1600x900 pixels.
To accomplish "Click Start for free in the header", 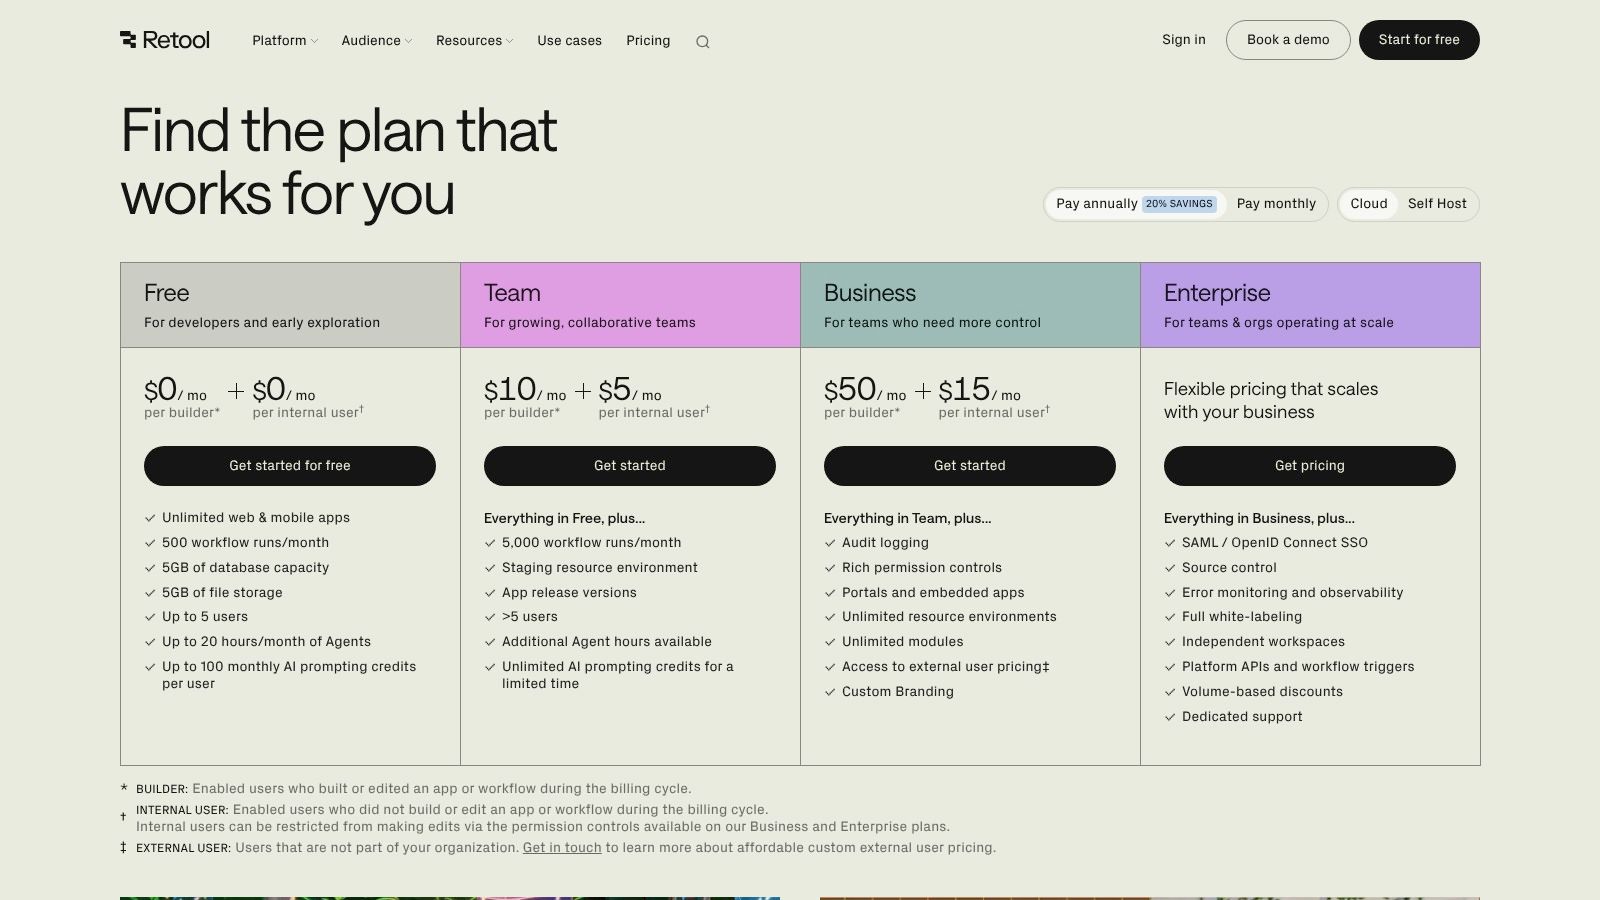I will pos(1419,40).
